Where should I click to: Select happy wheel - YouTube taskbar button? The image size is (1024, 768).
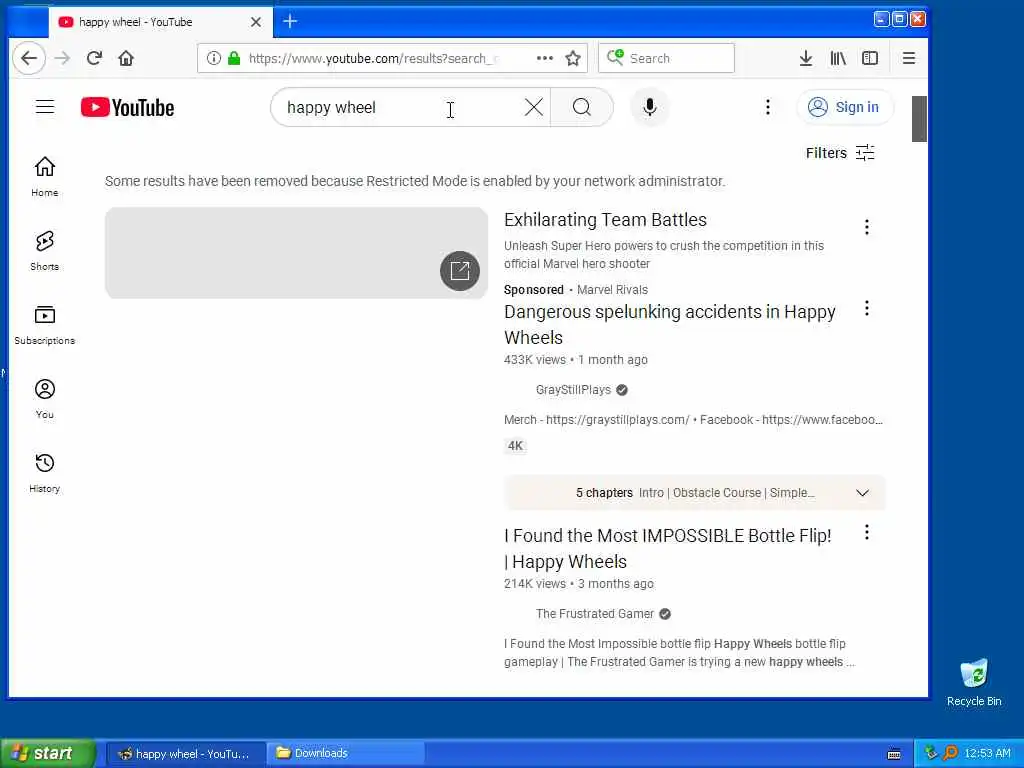tap(185, 754)
